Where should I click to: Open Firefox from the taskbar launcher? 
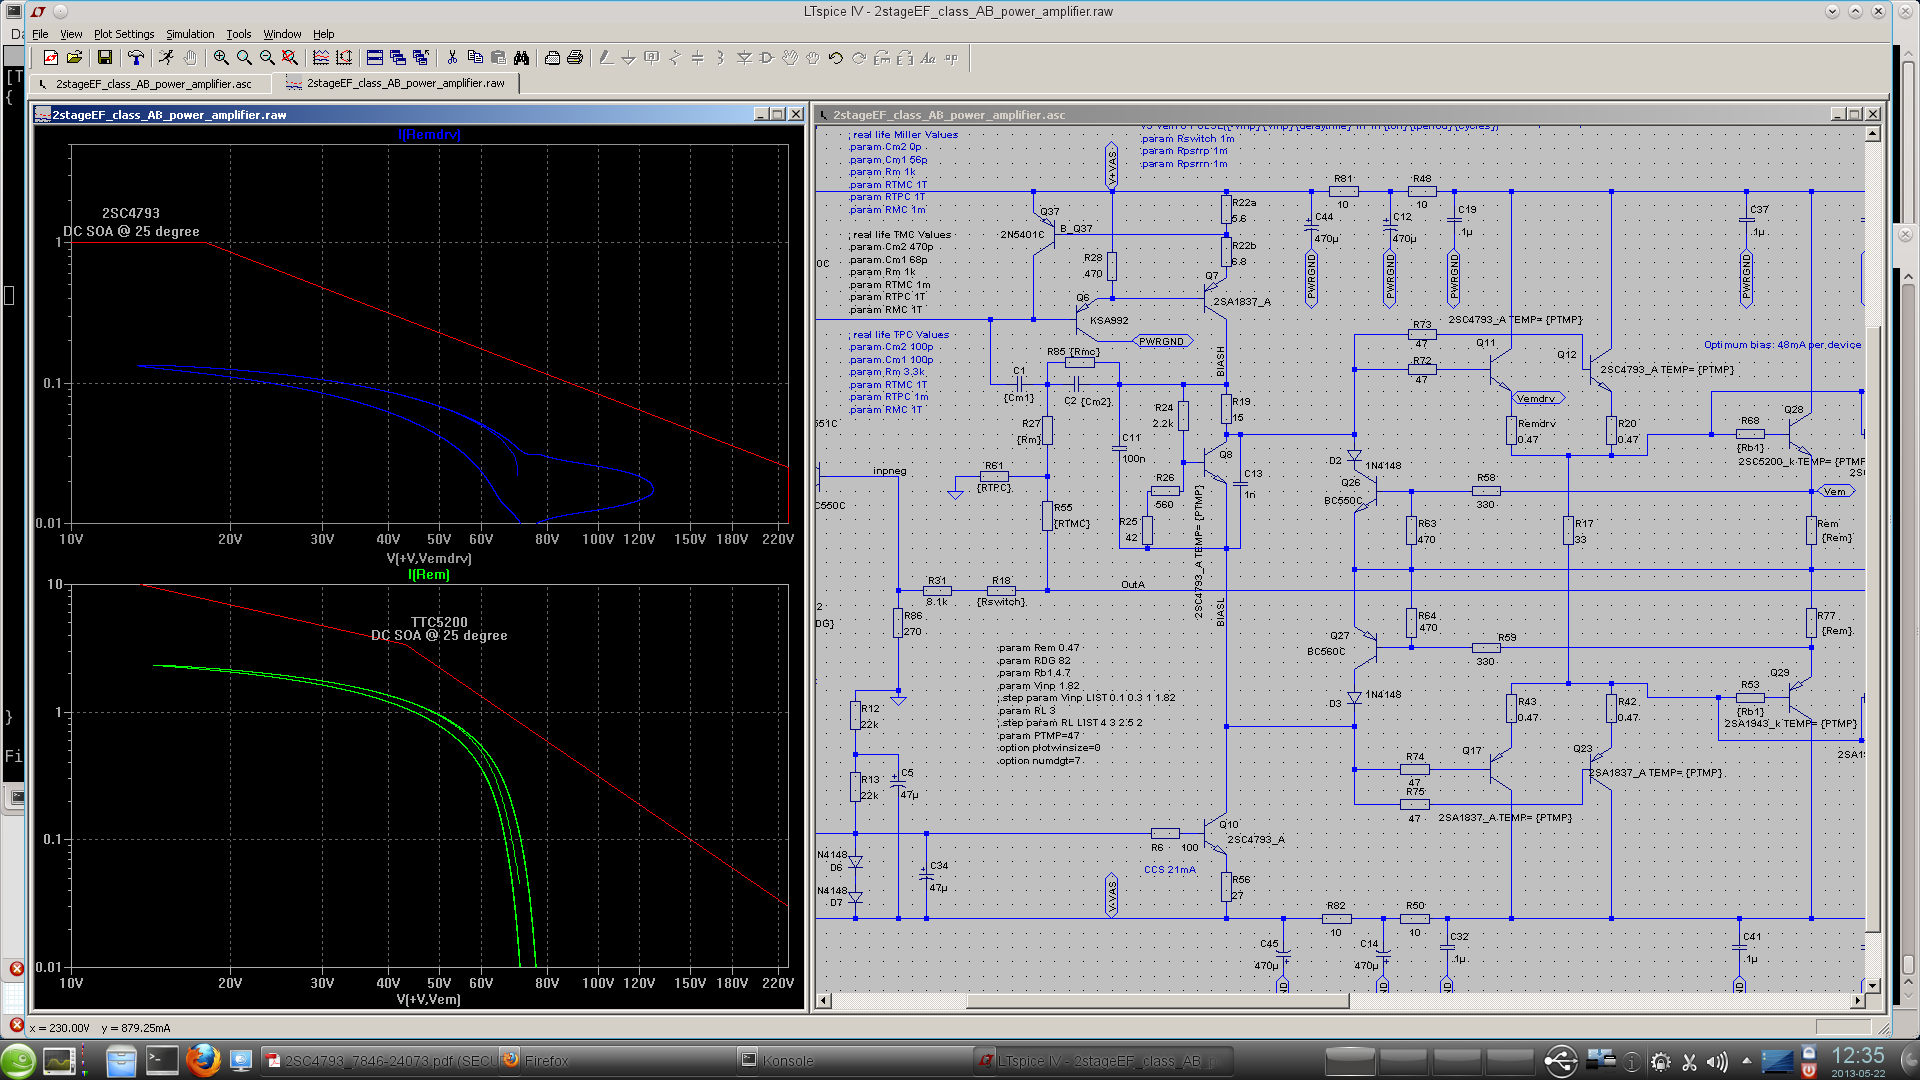[x=203, y=1060]
